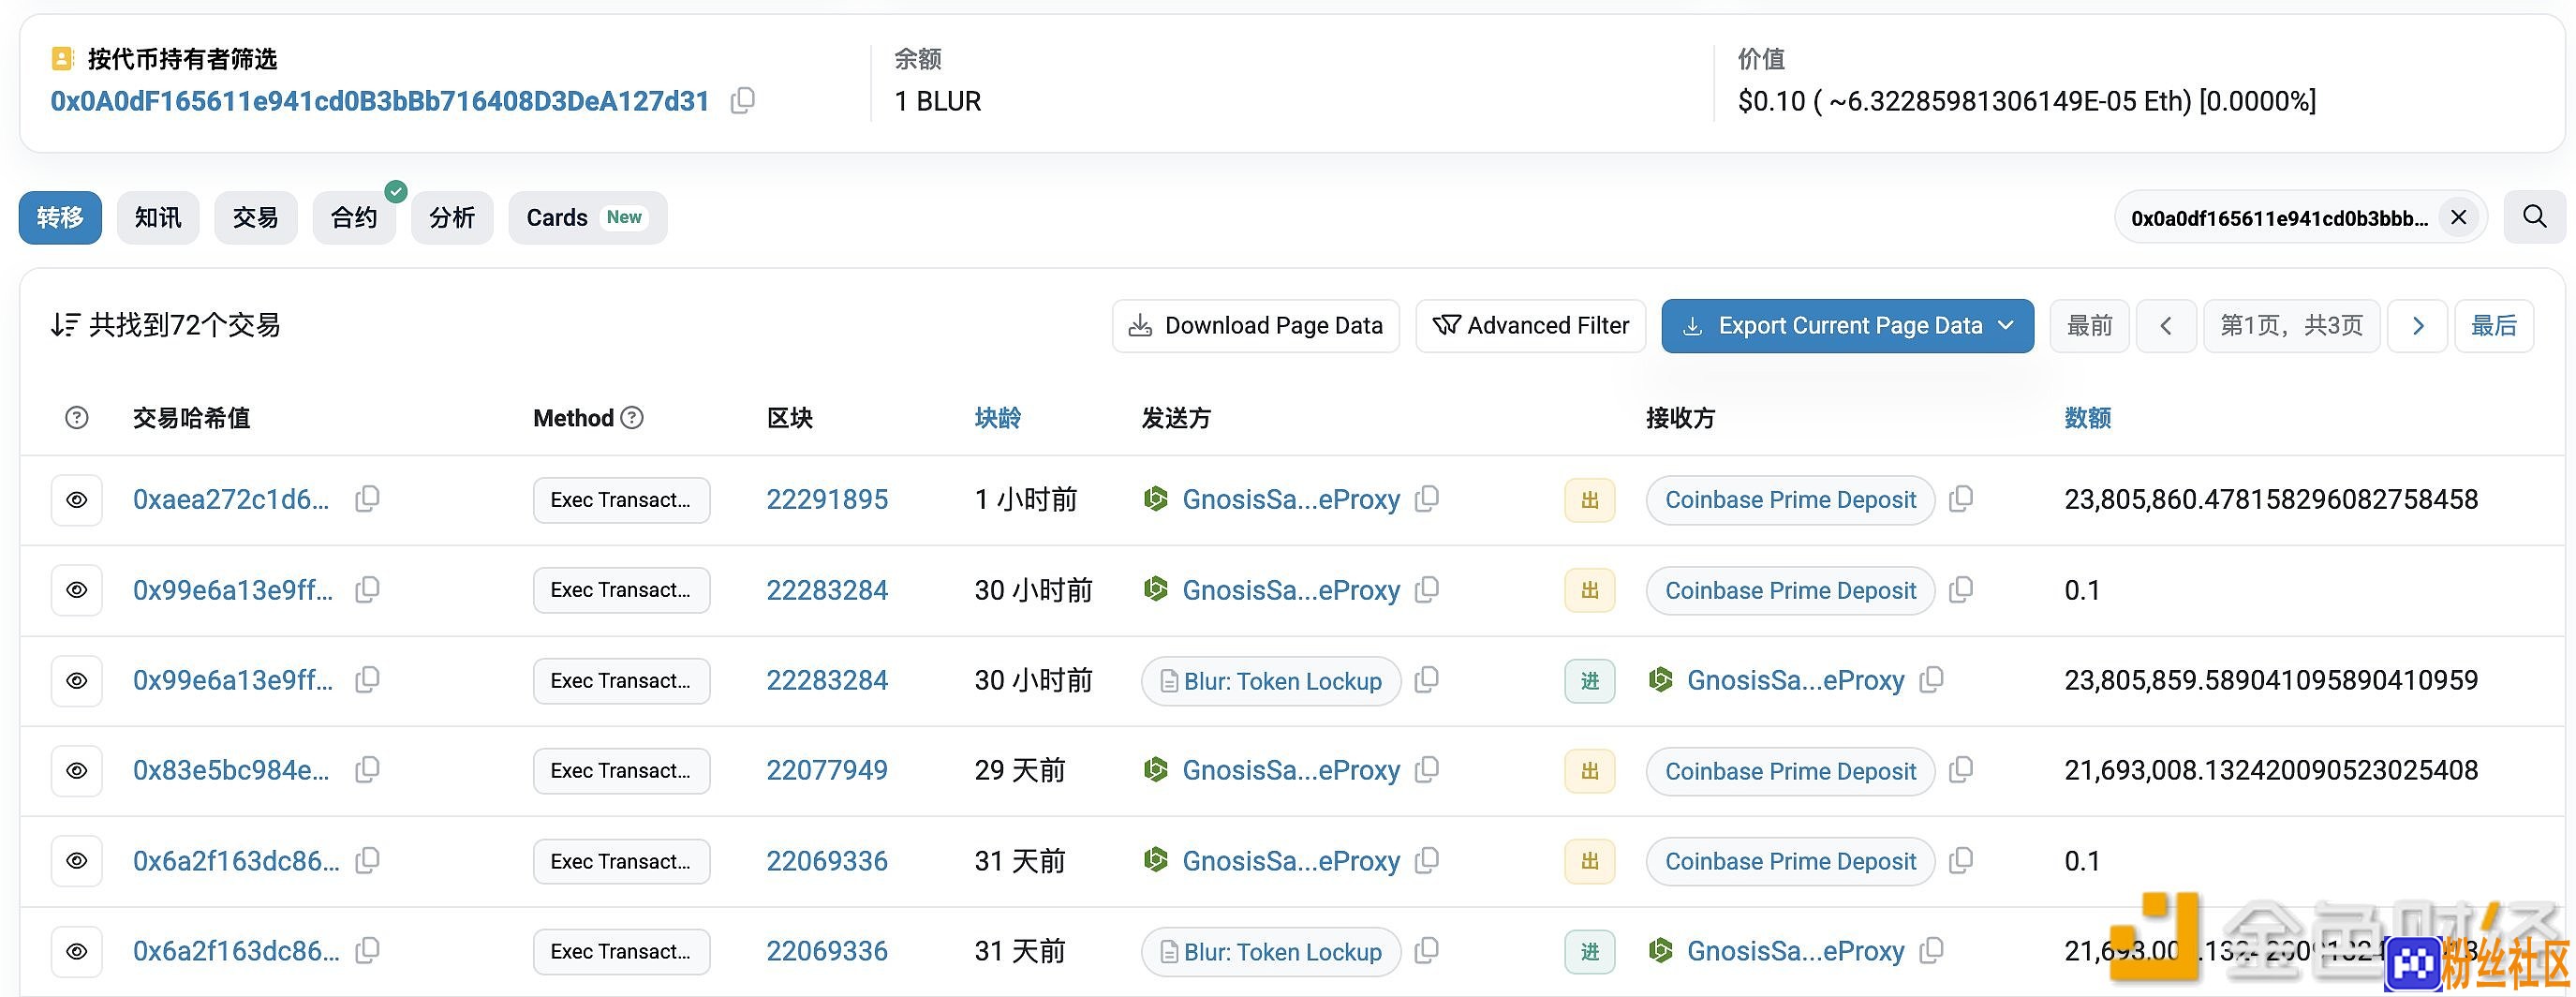The image size is (2576, 997).
Task: Click the help icon in table header
Action: point(77,418)
